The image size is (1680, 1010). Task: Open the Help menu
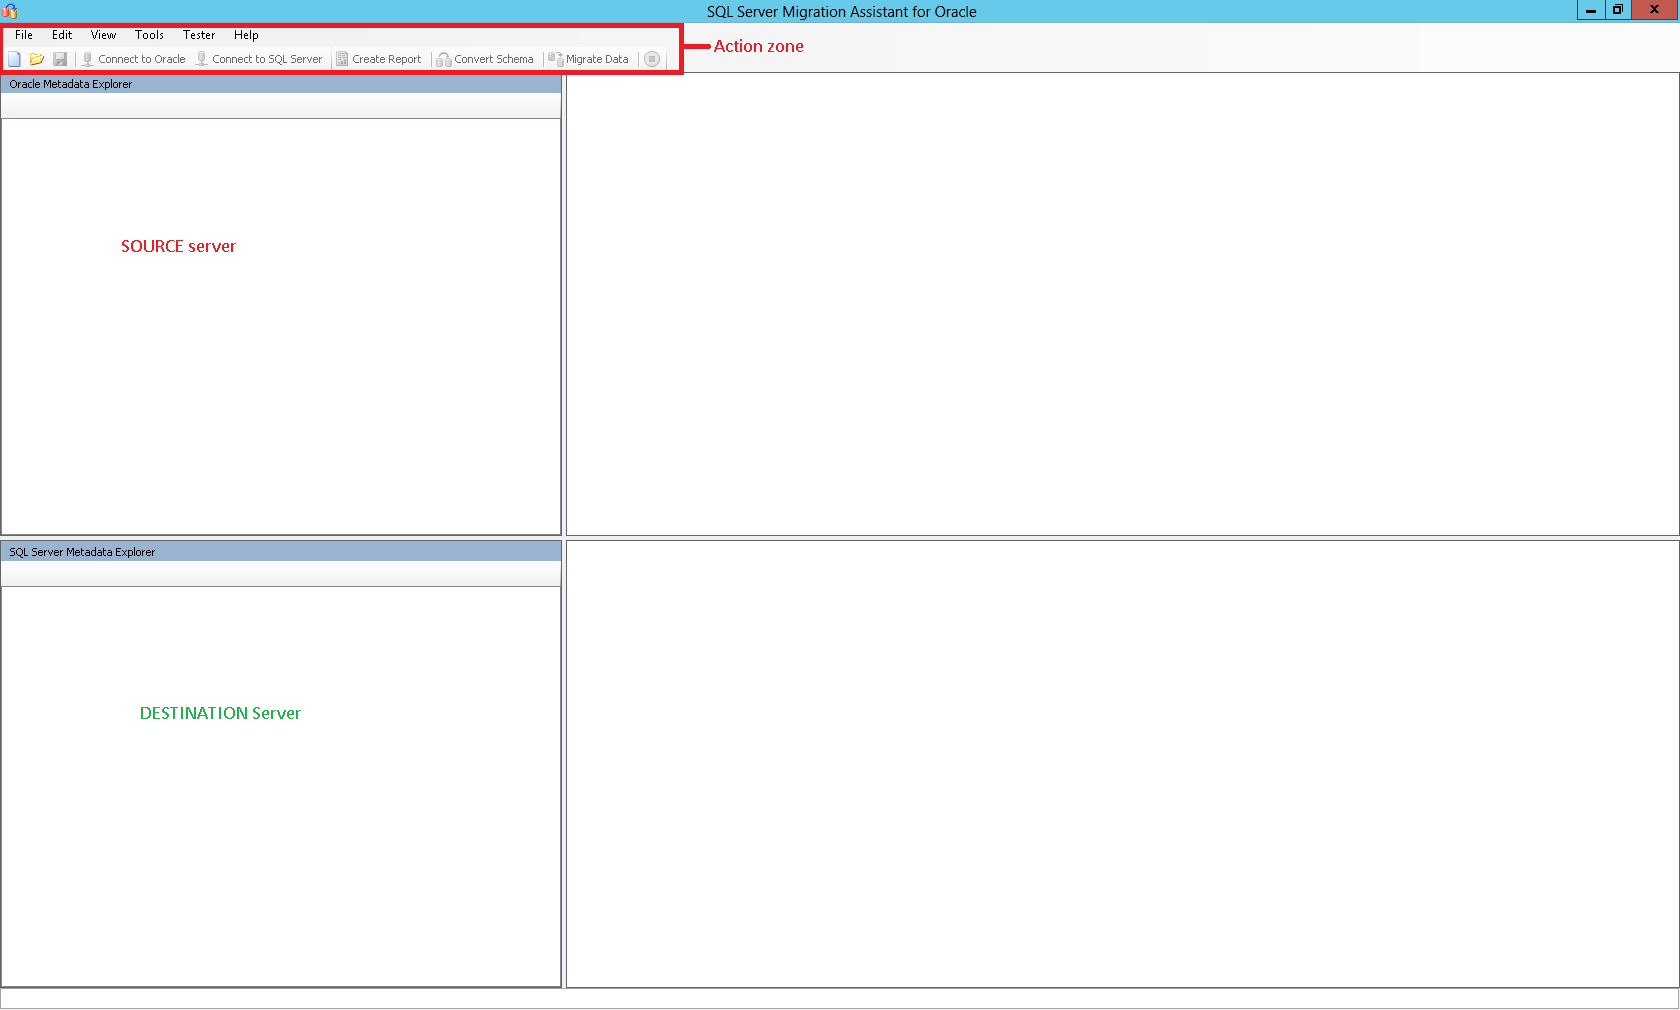click(246, 35)
